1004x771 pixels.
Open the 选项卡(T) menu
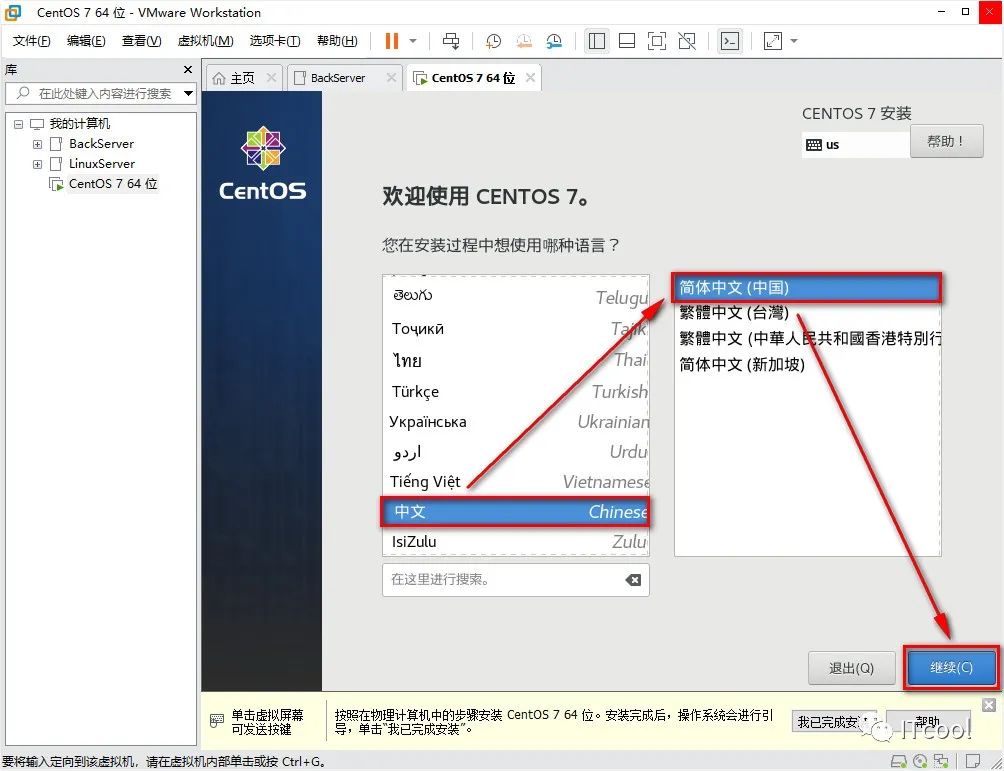[275, 41]
